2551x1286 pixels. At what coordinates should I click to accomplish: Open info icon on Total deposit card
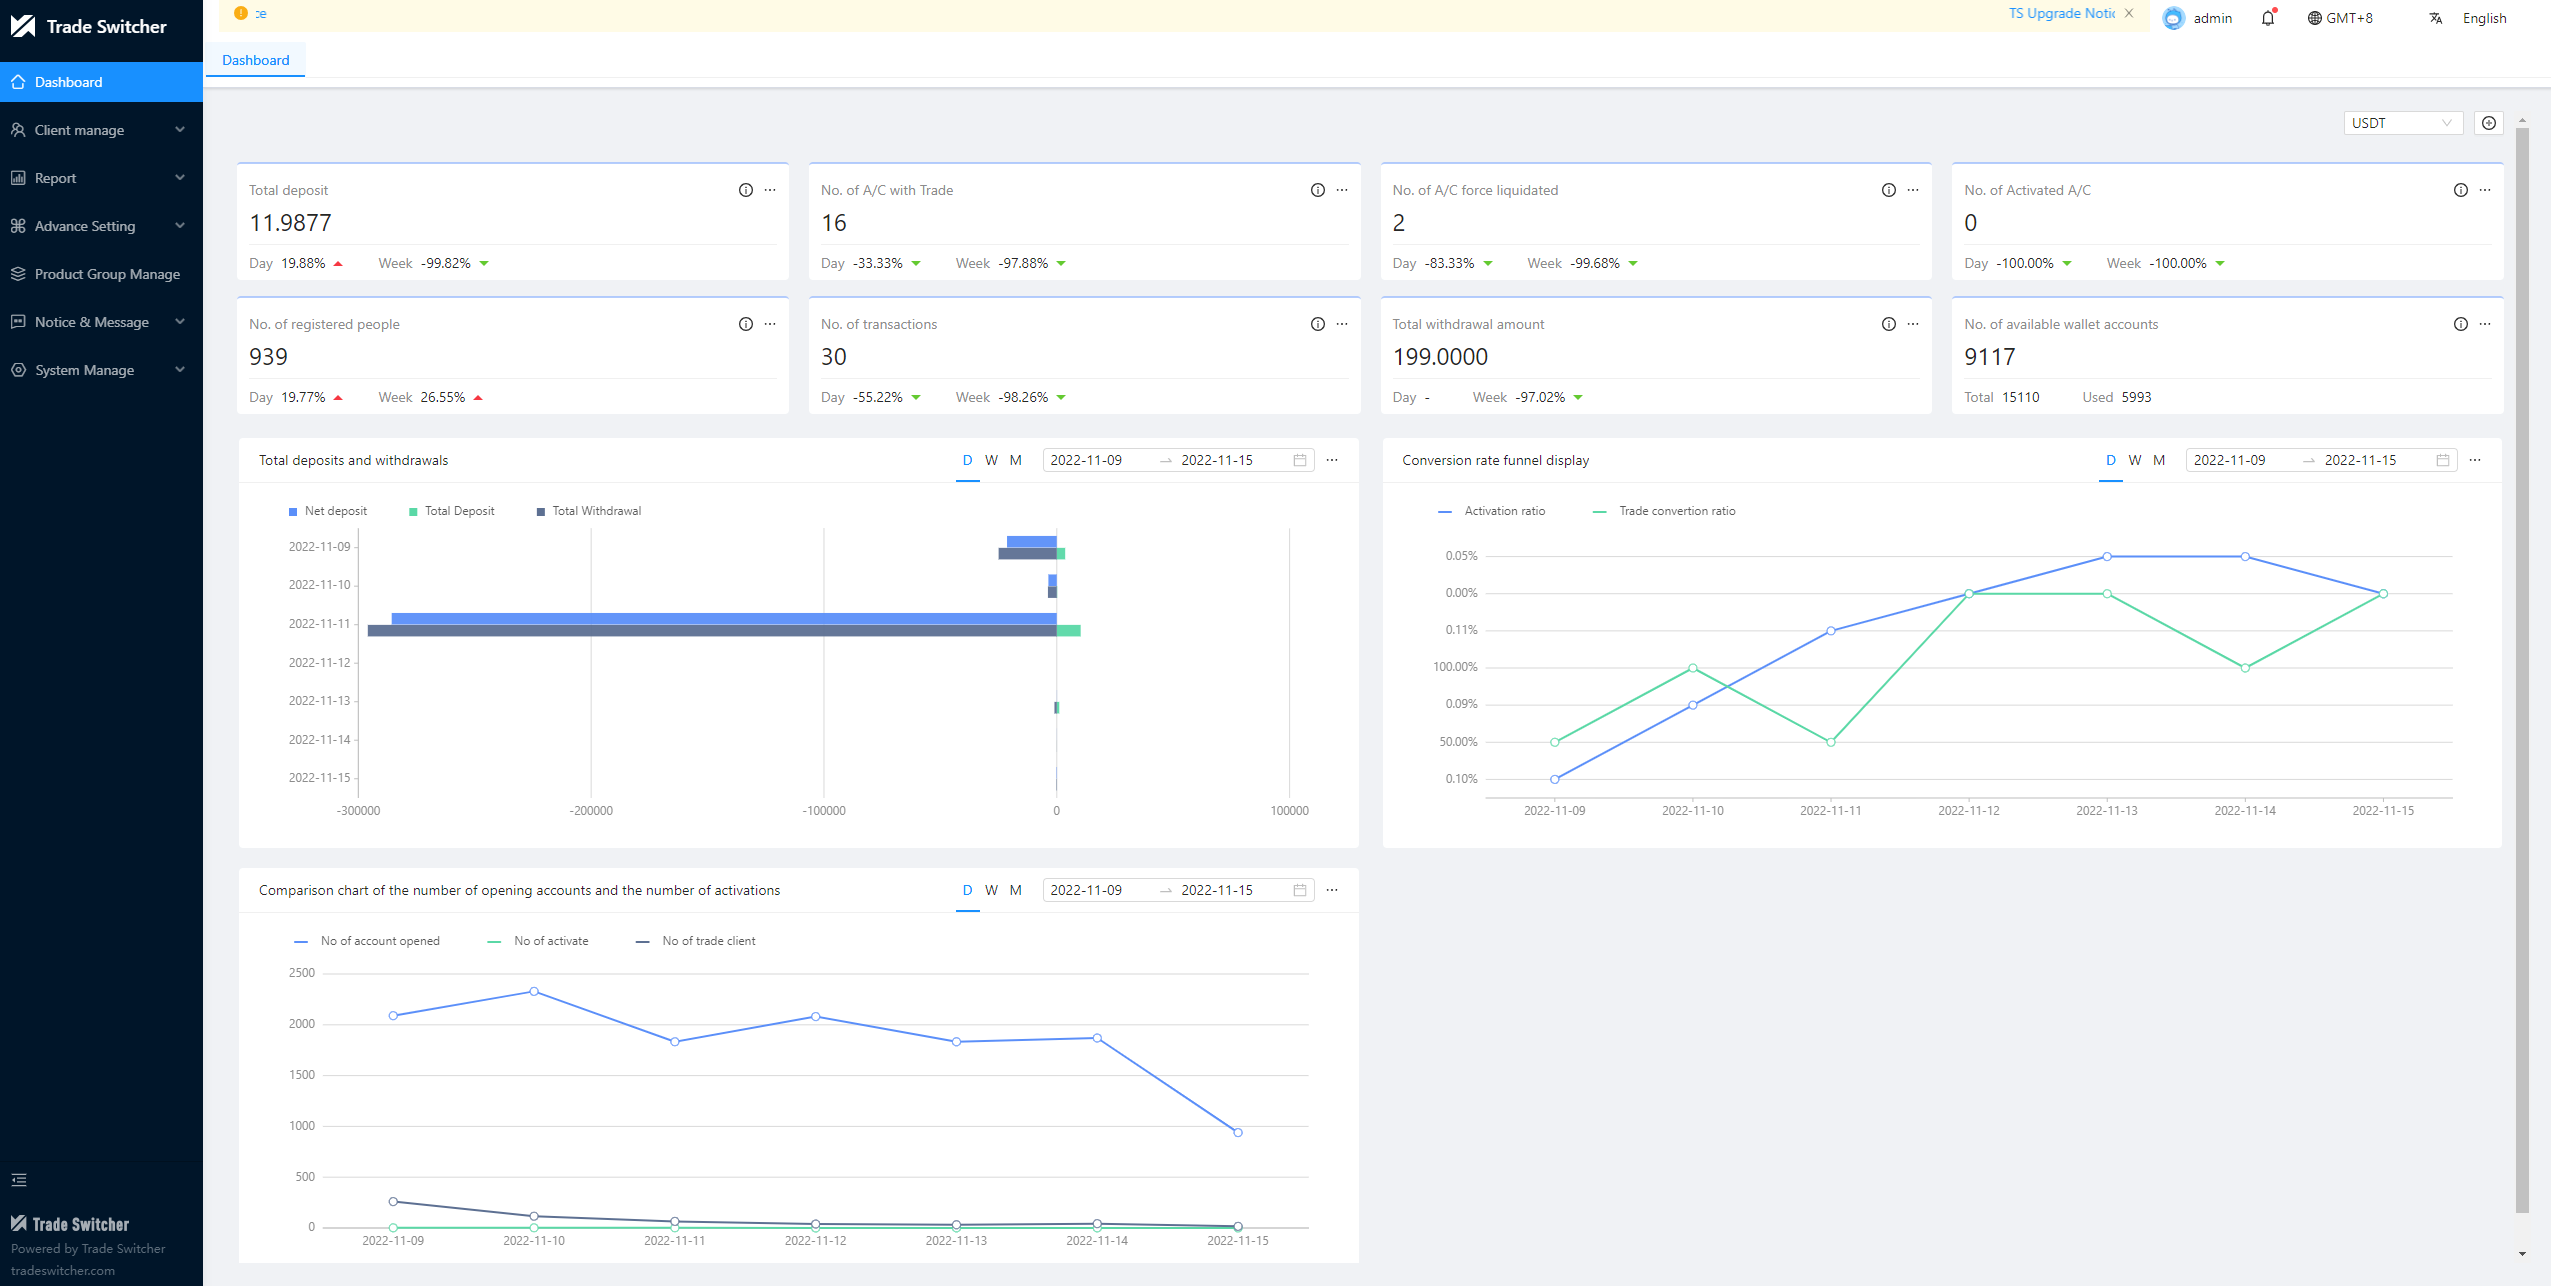pyautogui.click(x=745, y=190)
